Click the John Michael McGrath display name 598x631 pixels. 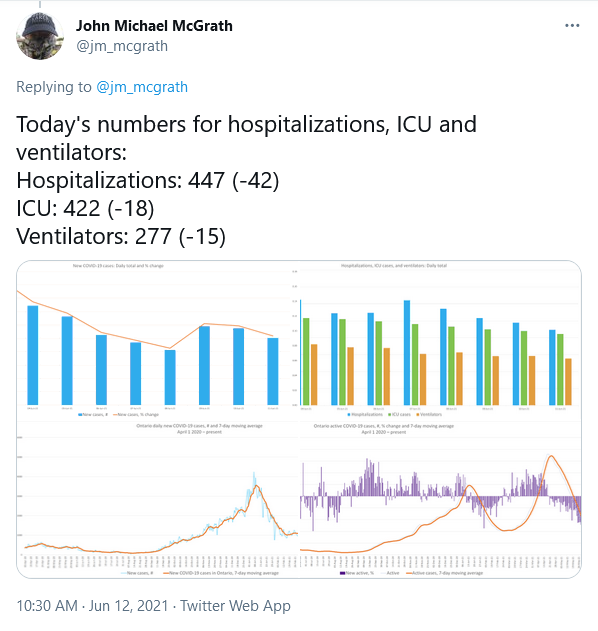click(154, 26)
